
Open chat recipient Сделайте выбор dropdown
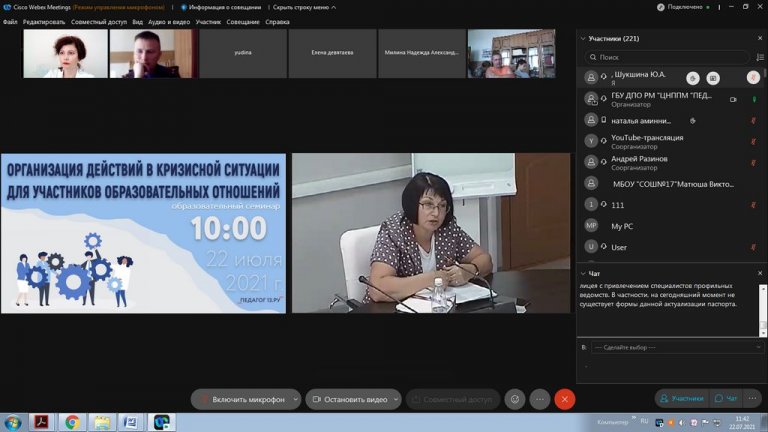coord(677,347)
